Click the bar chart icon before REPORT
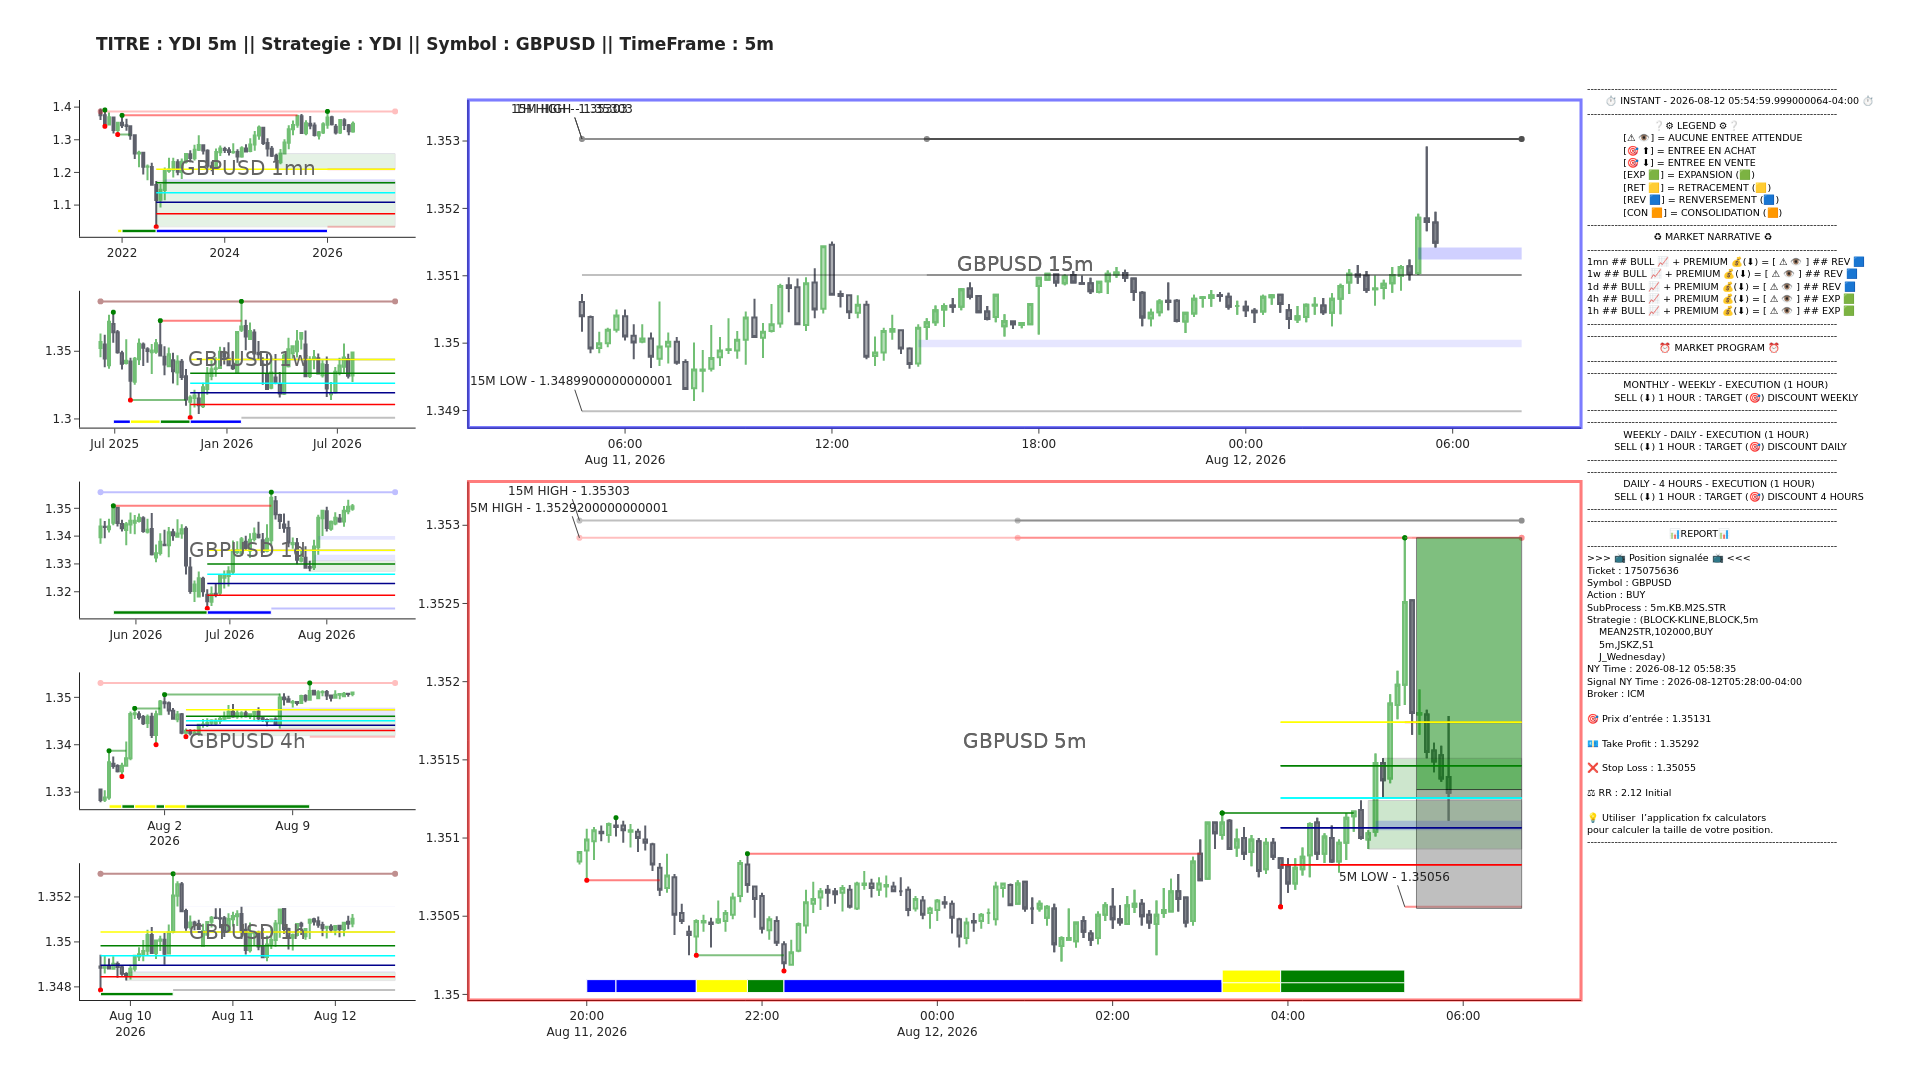Viewport: 1920px width, 1080px height. coord(1674,534)
